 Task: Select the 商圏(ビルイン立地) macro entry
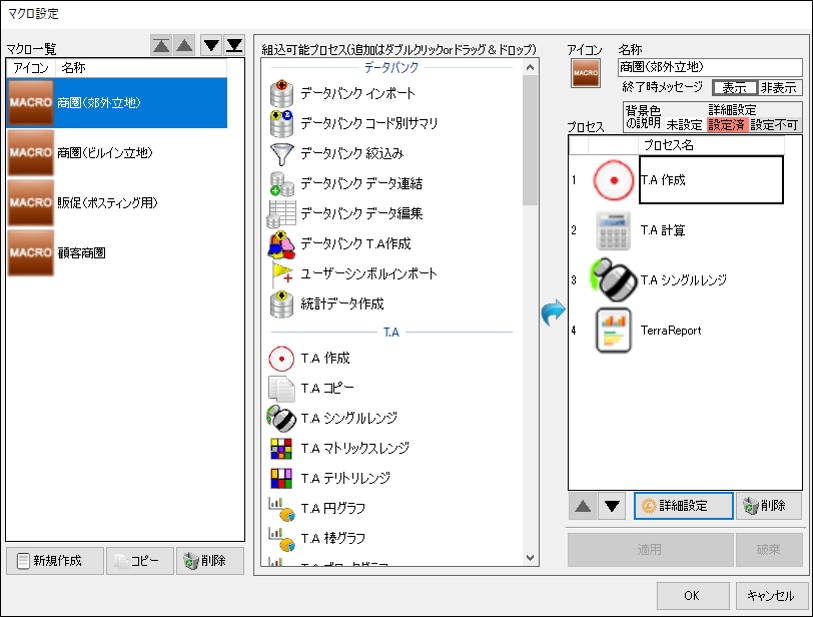coord(117,152)
